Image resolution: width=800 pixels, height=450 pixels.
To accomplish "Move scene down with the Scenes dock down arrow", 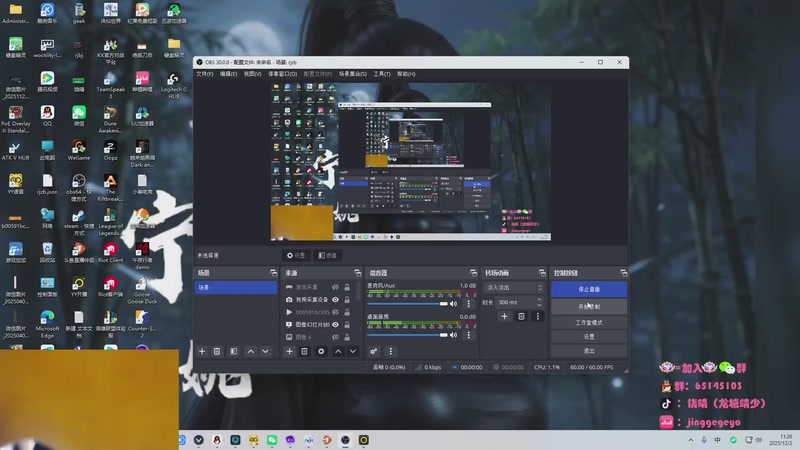I will click(265, 352).
